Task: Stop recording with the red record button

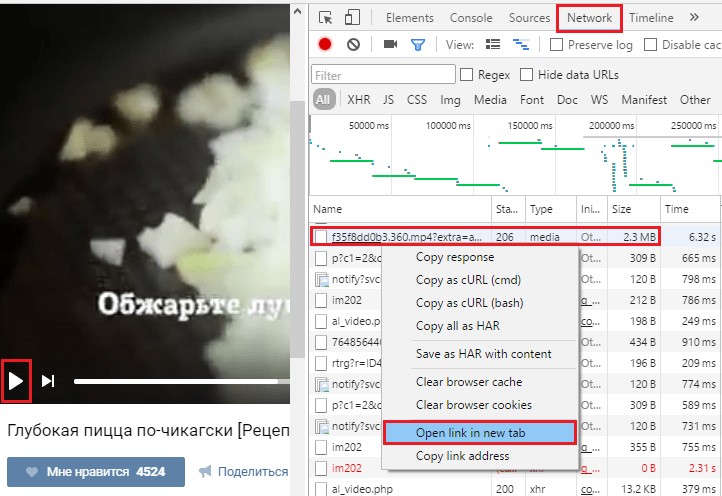Action: click(325, 44)
